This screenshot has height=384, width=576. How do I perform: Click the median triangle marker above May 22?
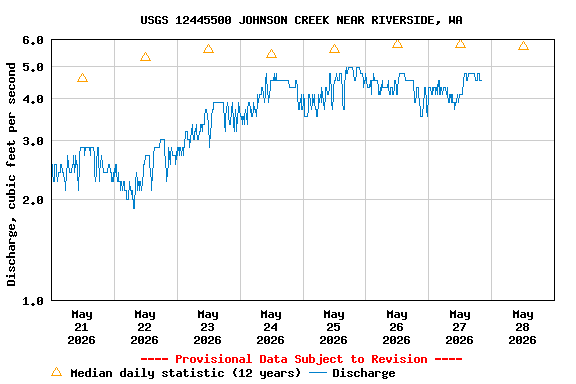[145, 57]
